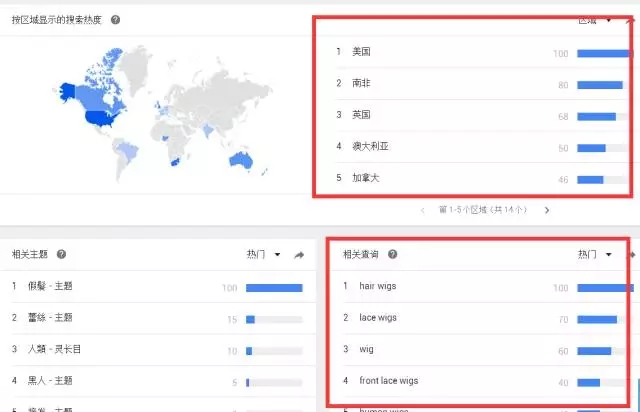Click the blue bar for 英国
Viewport: 640px width, 412px height.
tap(597, 116)
